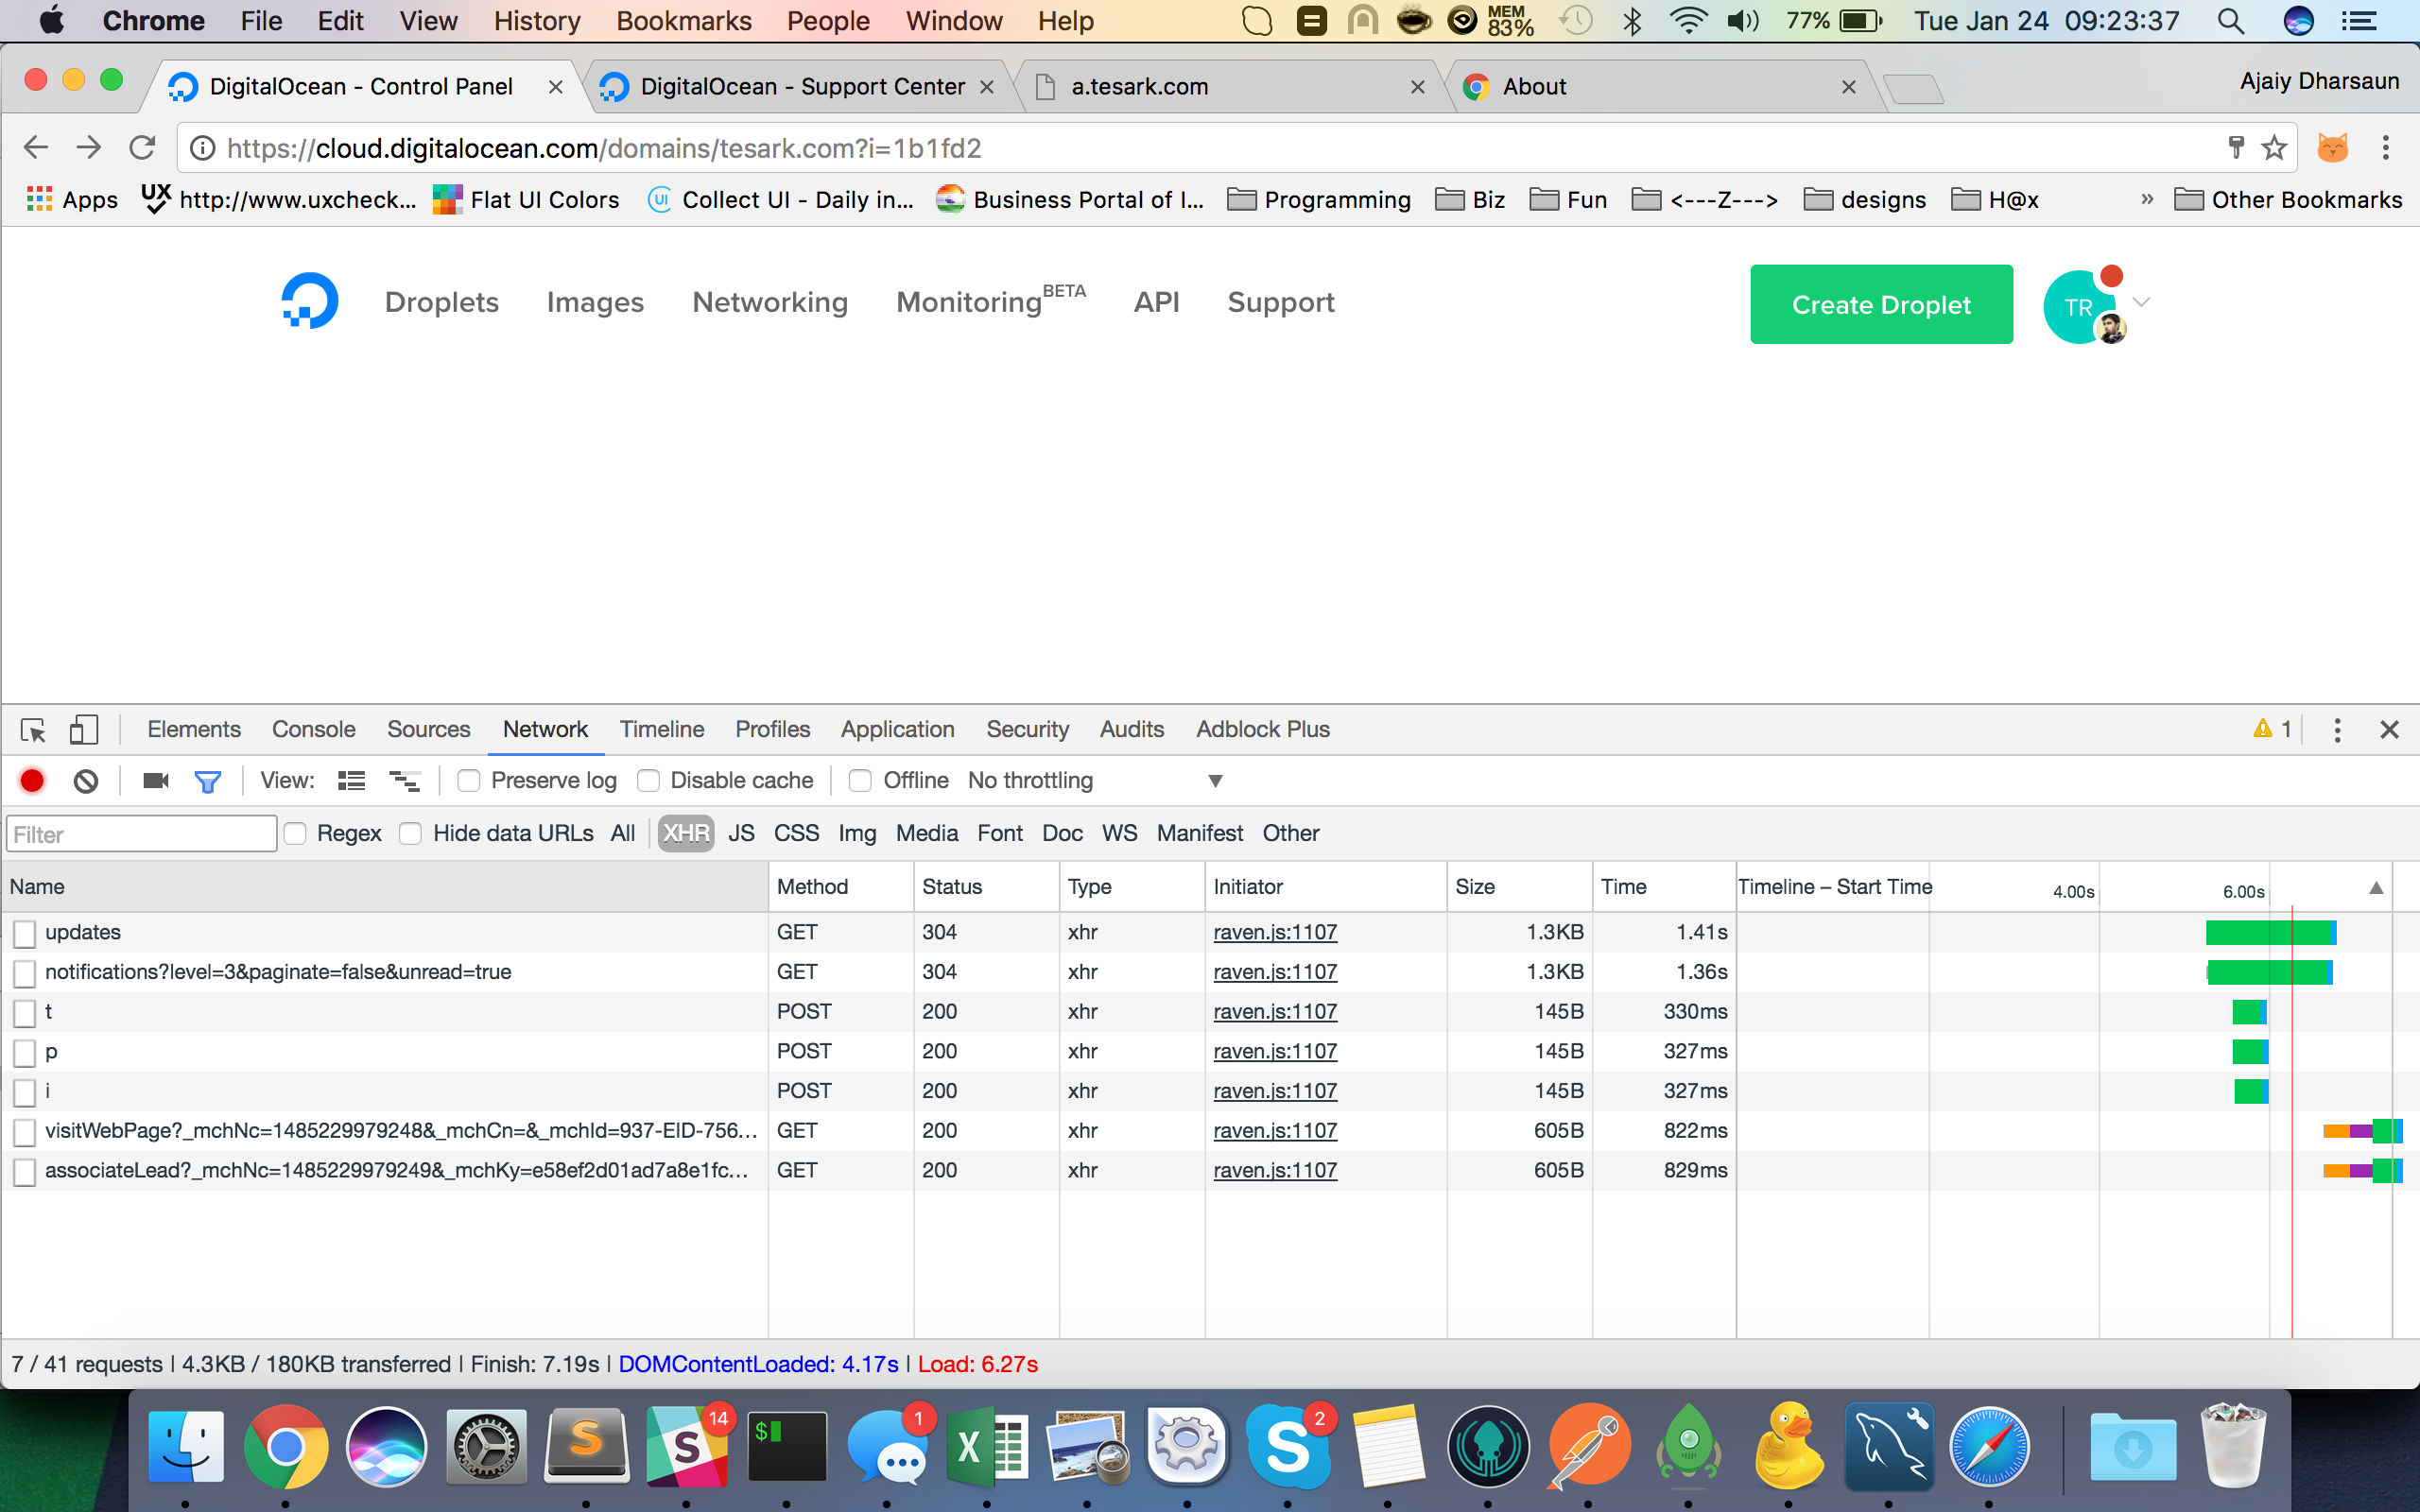Open the No throttling dropdown
This screenshot has height=1512, width=2420.
1095,781
